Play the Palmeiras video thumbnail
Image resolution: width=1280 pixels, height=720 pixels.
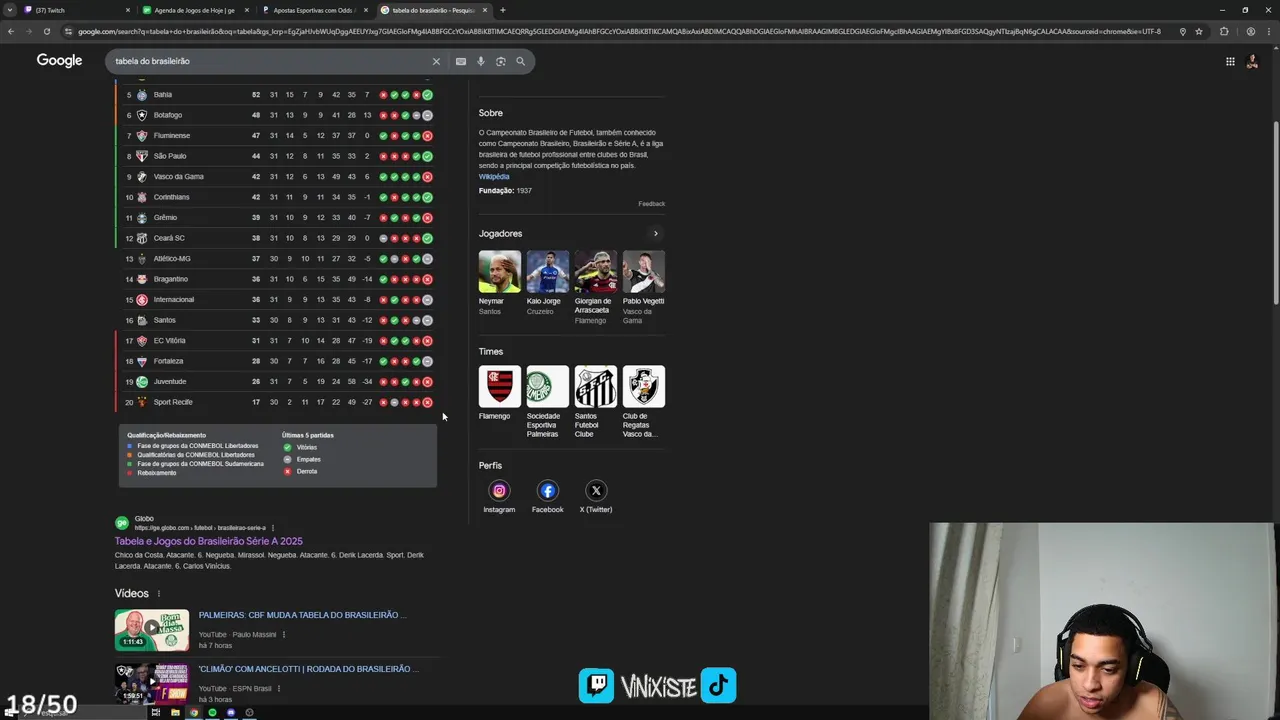152,630
